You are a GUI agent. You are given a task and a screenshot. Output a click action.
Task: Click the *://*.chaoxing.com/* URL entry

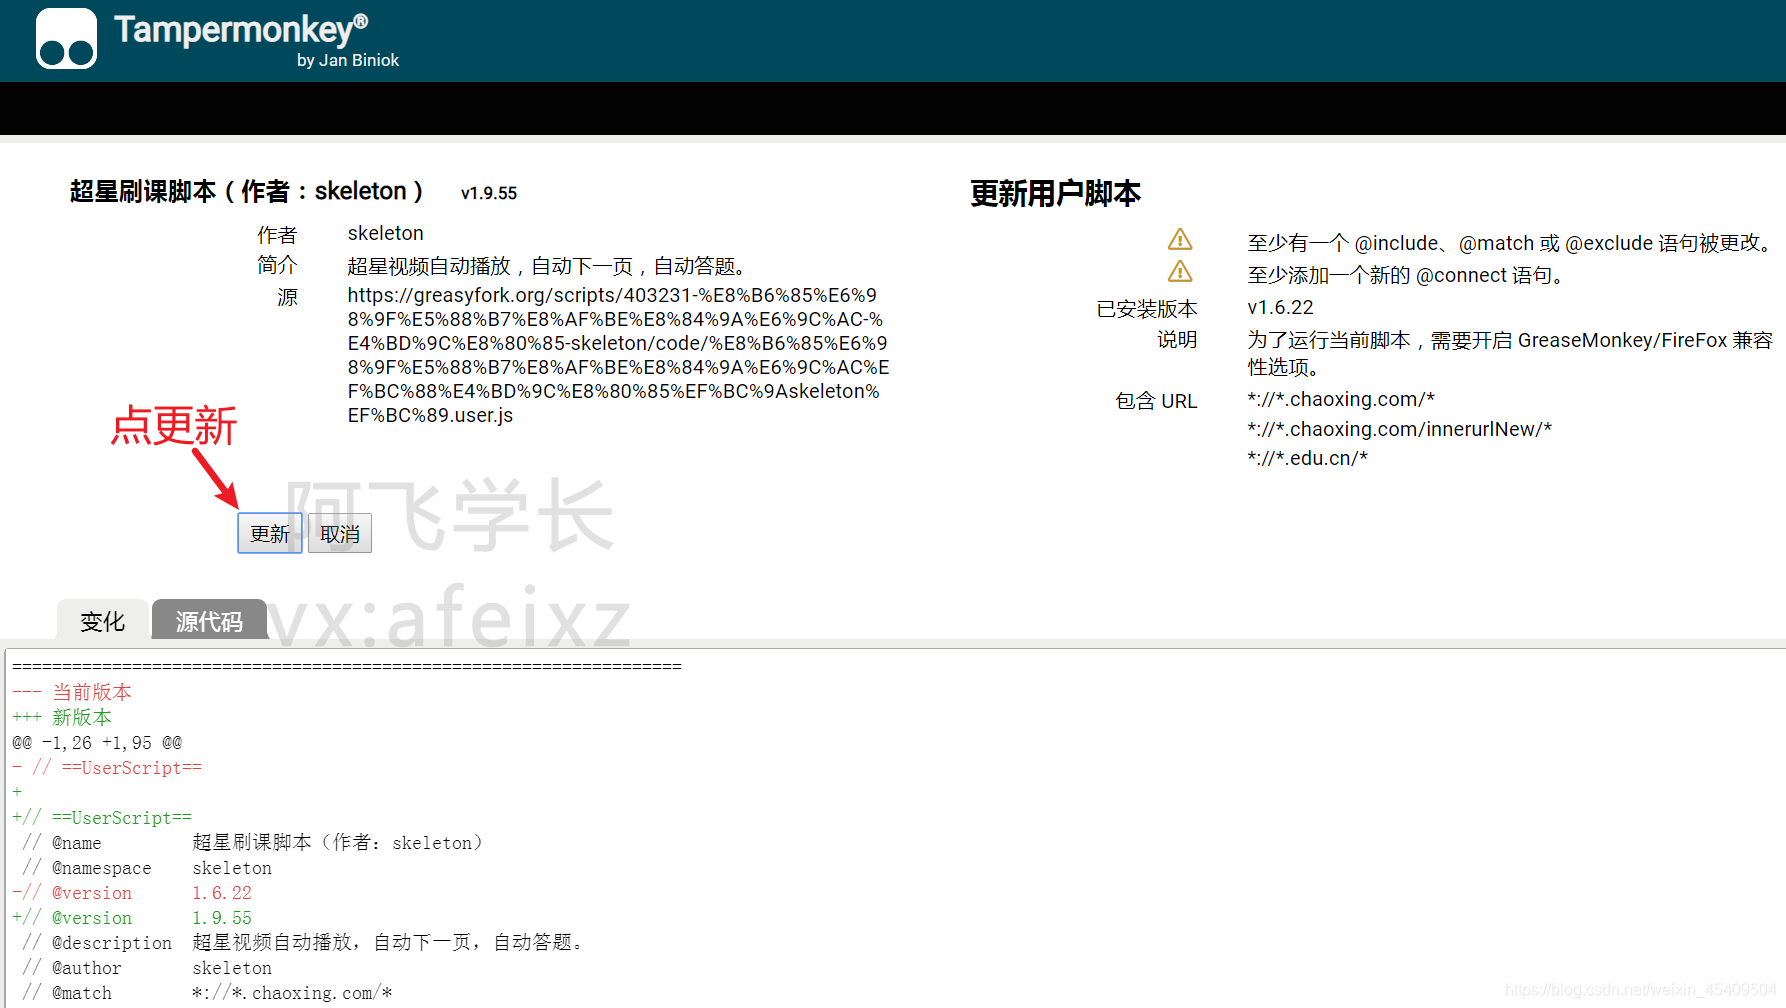[1341, 399]
